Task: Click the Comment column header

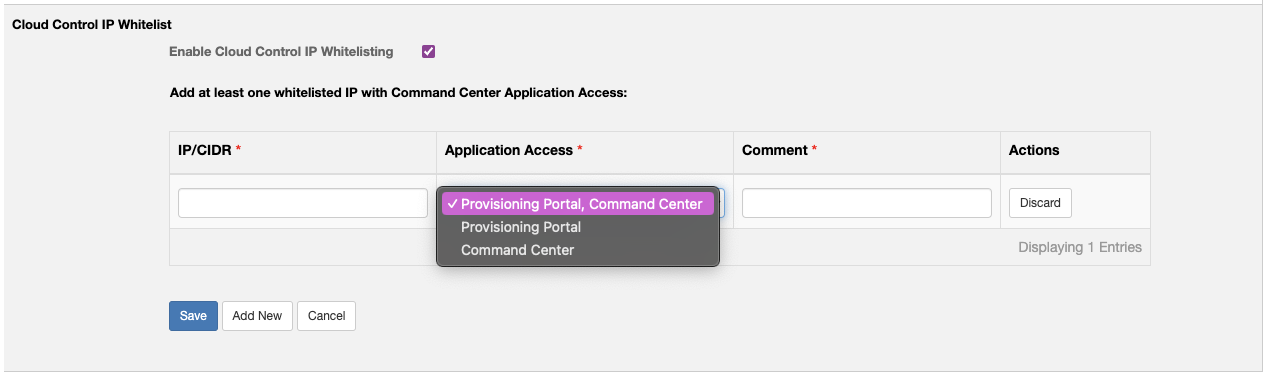Action: pyautogui.click(x=780, y=150)
